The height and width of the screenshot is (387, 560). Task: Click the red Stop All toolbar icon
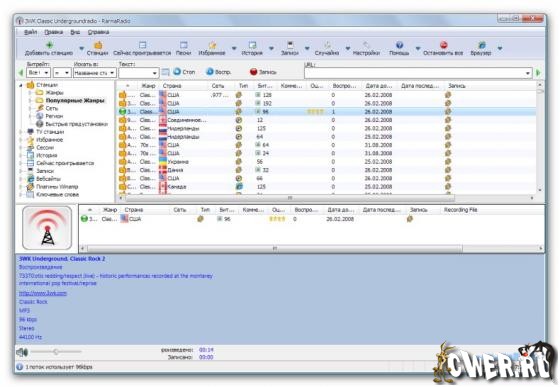[443, 45]
